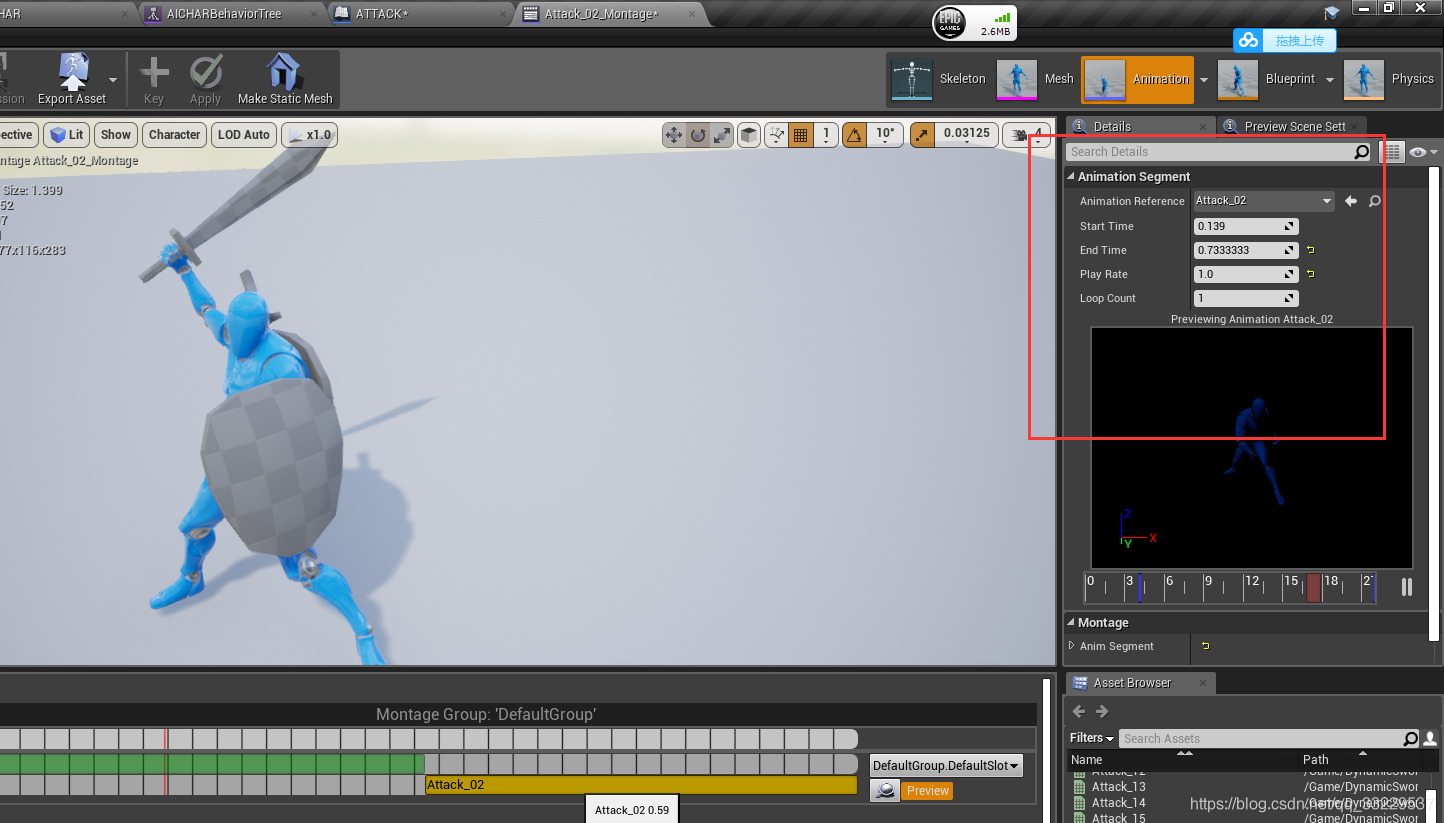
Task: Click the preview timeline scrub bar
Action: (1230, 588)
